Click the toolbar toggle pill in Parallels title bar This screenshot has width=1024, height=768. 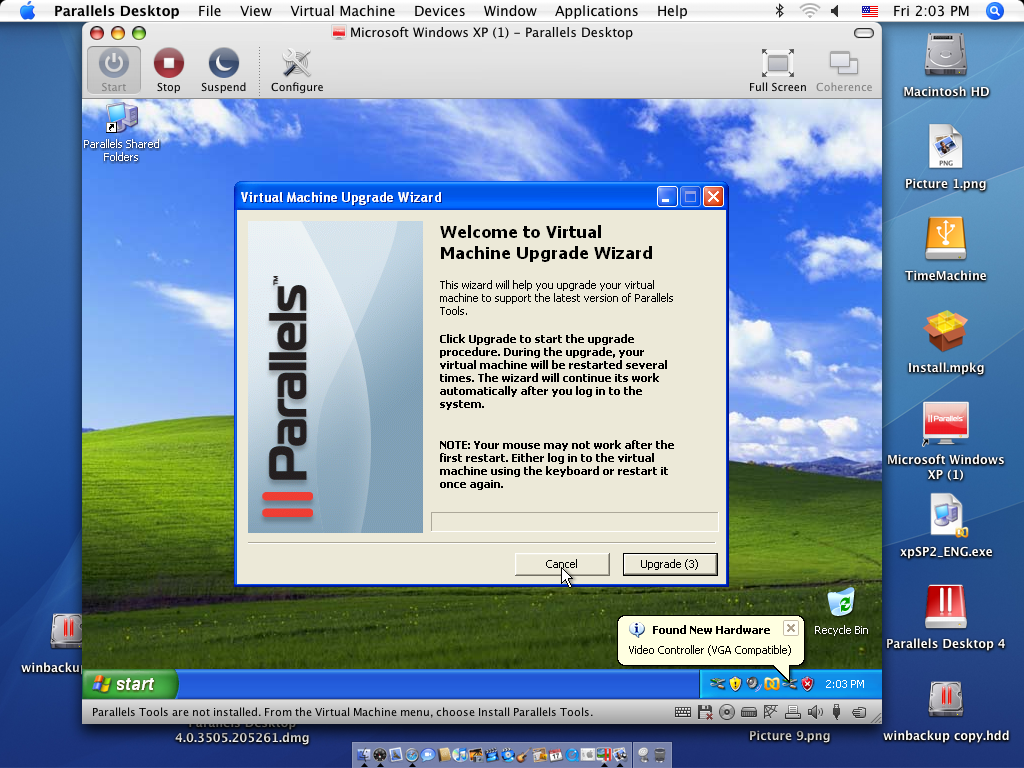863,33
